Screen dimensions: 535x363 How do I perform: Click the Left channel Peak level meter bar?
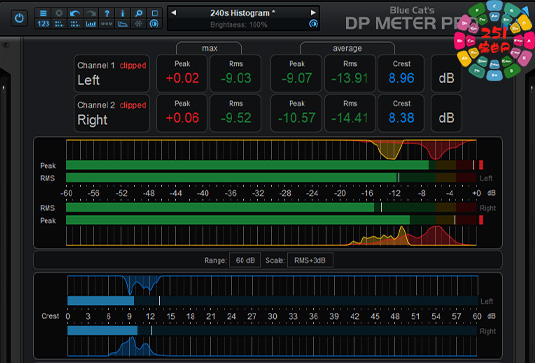tap(271, 165)
